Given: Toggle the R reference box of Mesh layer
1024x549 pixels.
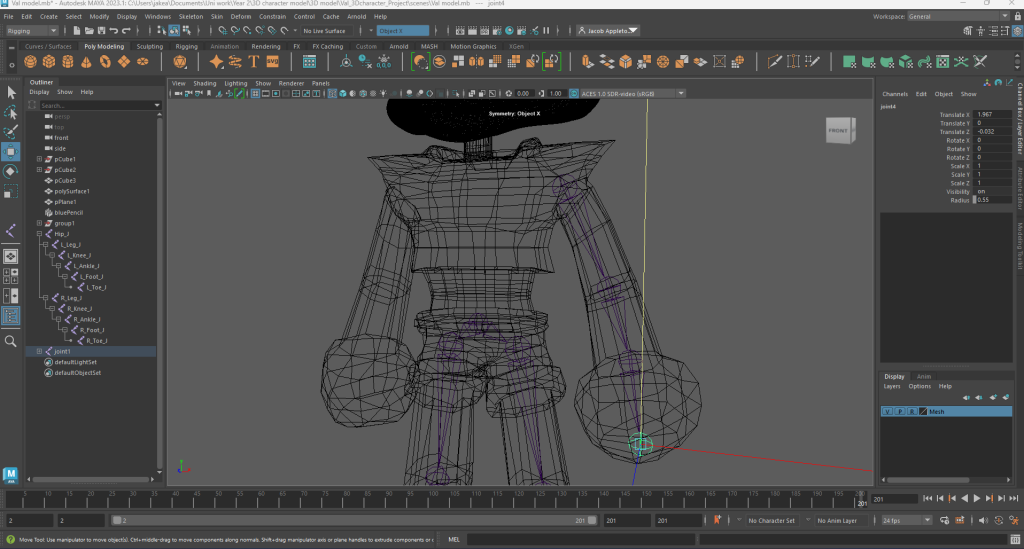Looking at the screenshot, I should 911,412.
